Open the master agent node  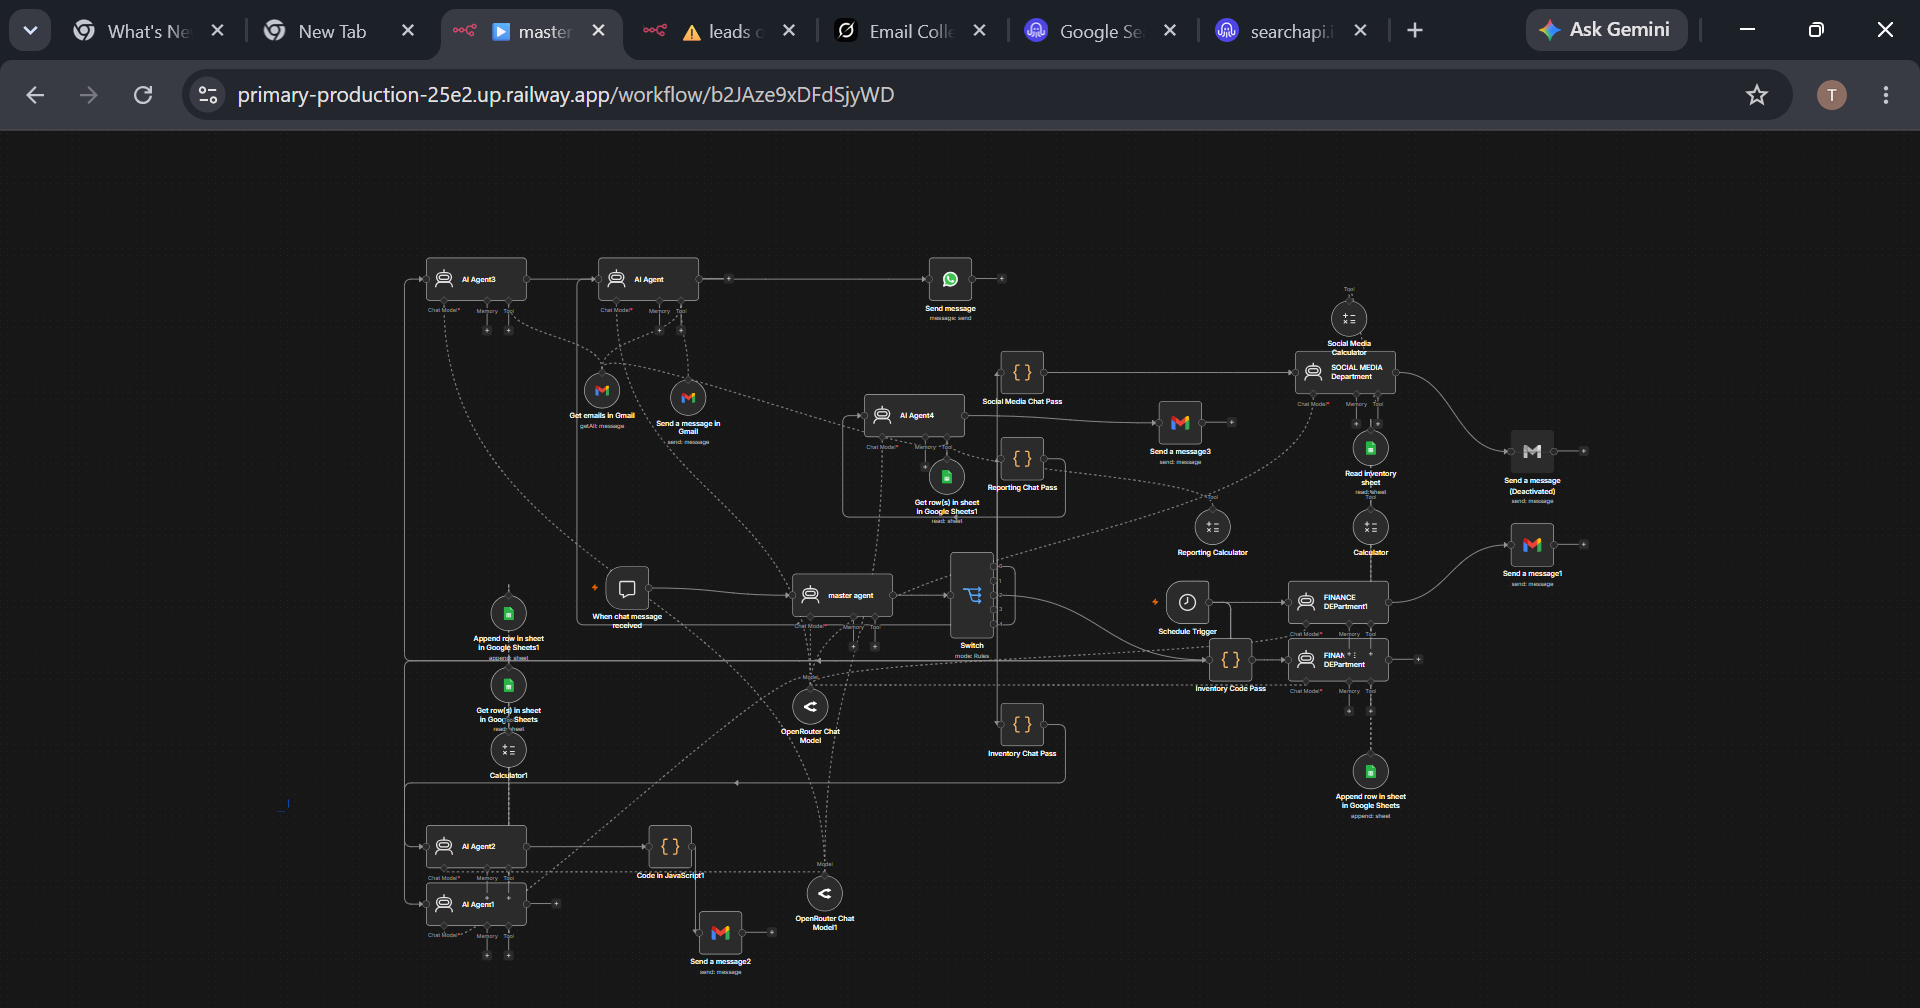(842, 595)
